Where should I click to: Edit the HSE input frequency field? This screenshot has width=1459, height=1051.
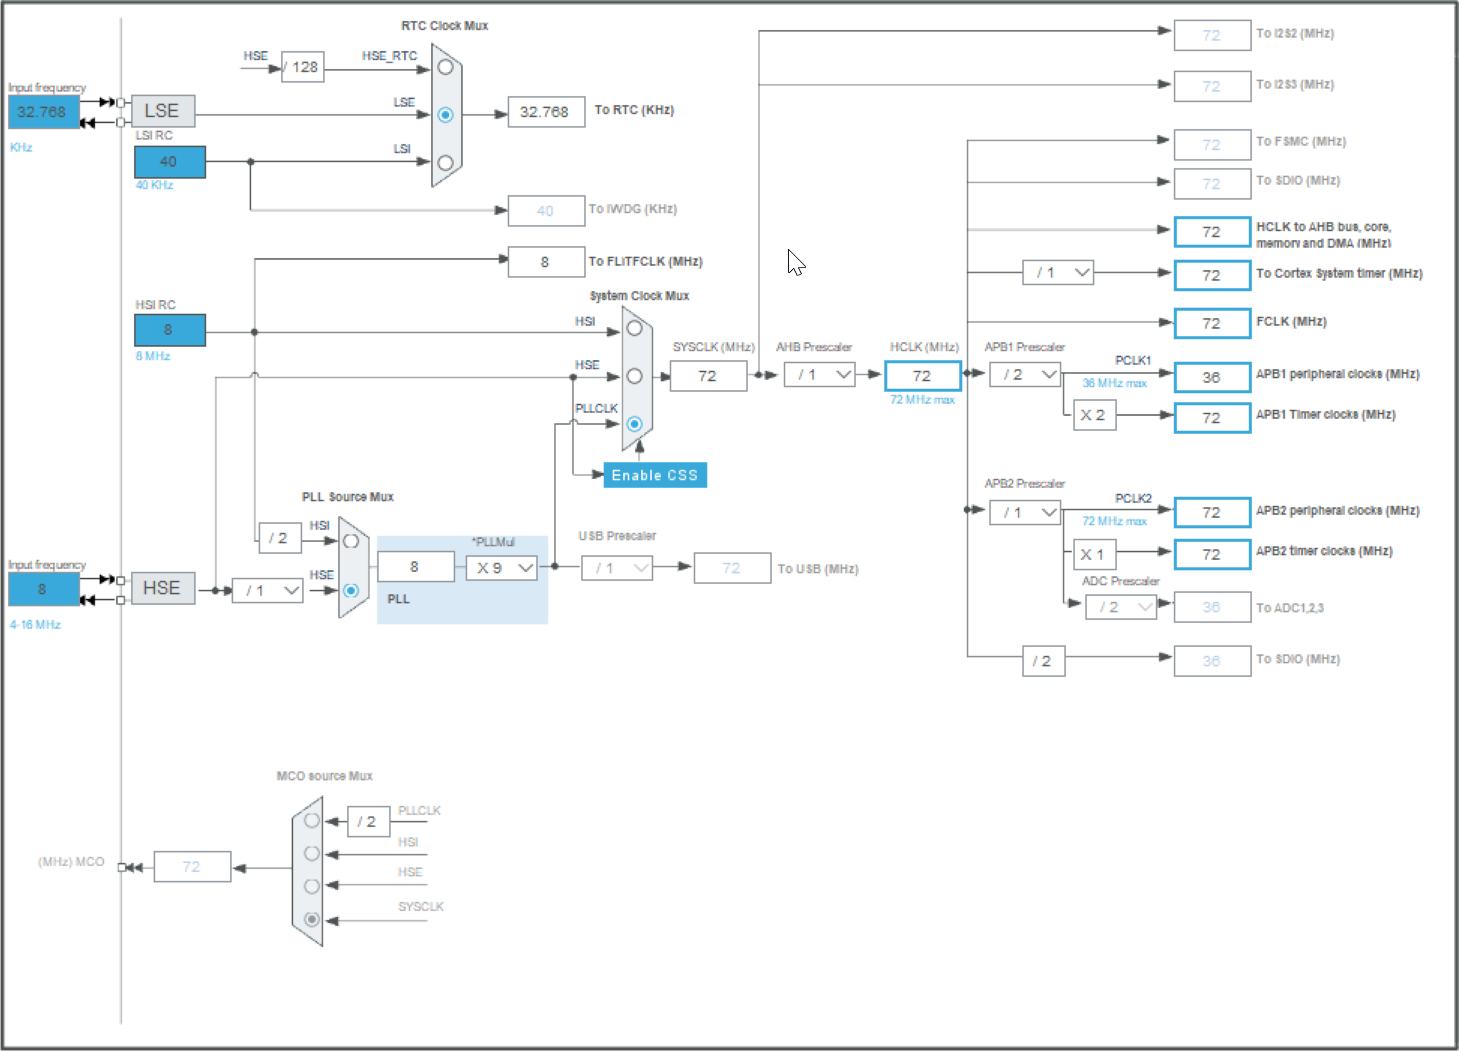[43, 589]
